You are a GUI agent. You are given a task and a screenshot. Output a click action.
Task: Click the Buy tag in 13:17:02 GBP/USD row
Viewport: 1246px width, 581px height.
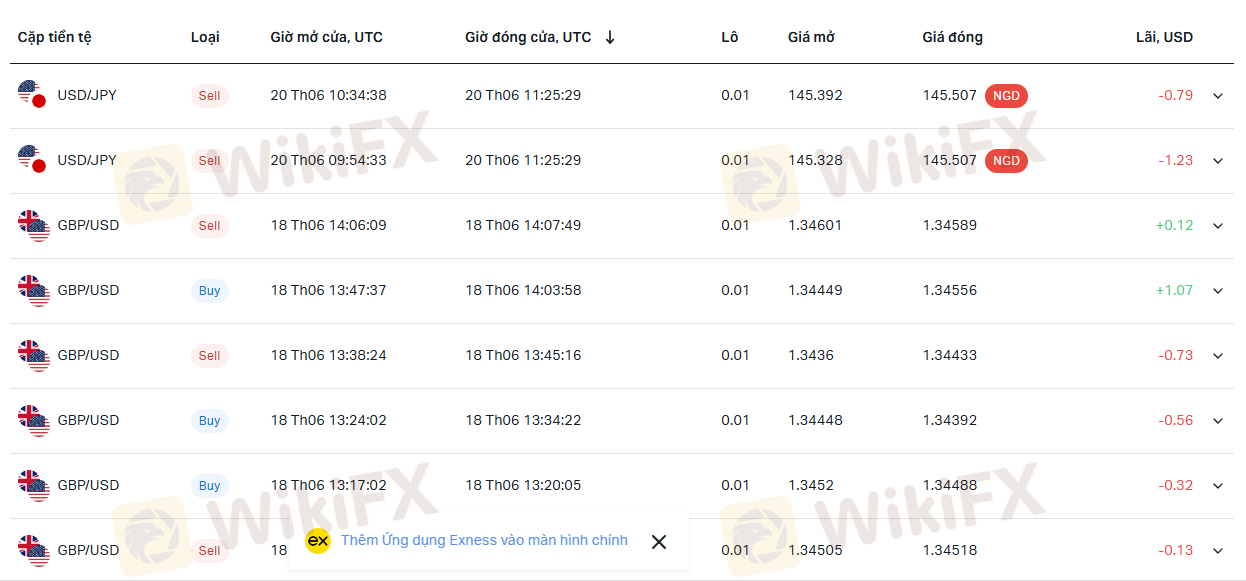click(209, 486)
